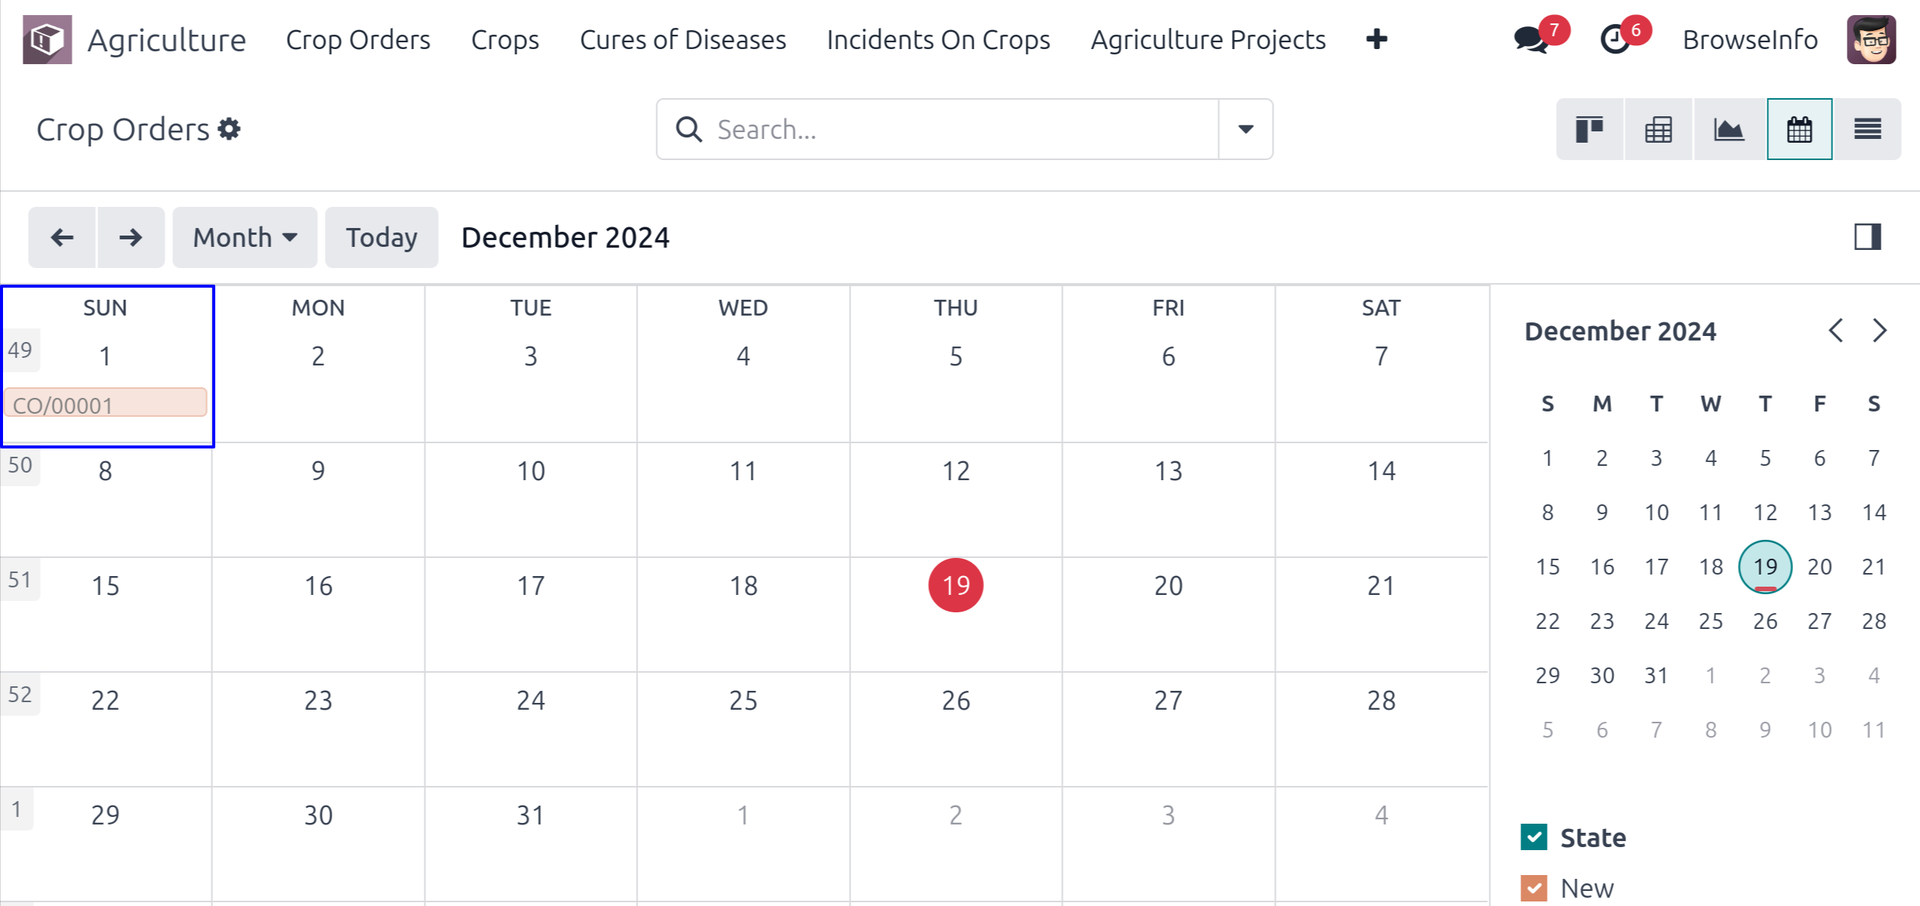
Task: Click the Today button
Action: tap(381, 237)
